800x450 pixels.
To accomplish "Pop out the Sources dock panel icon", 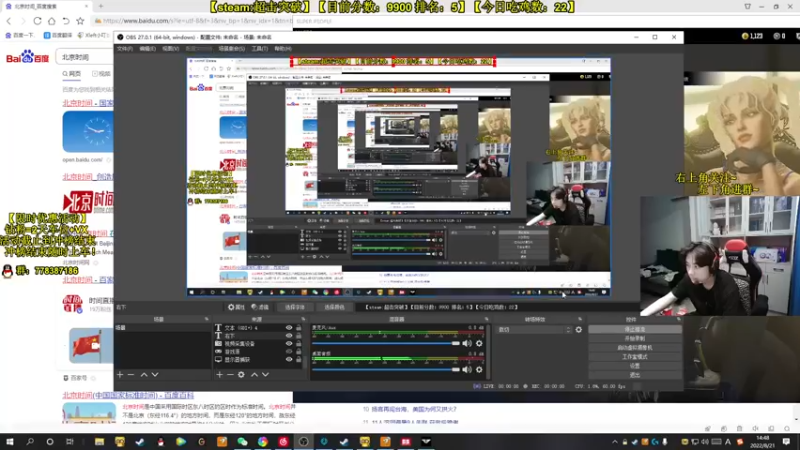I will click(x=303, y=319).
